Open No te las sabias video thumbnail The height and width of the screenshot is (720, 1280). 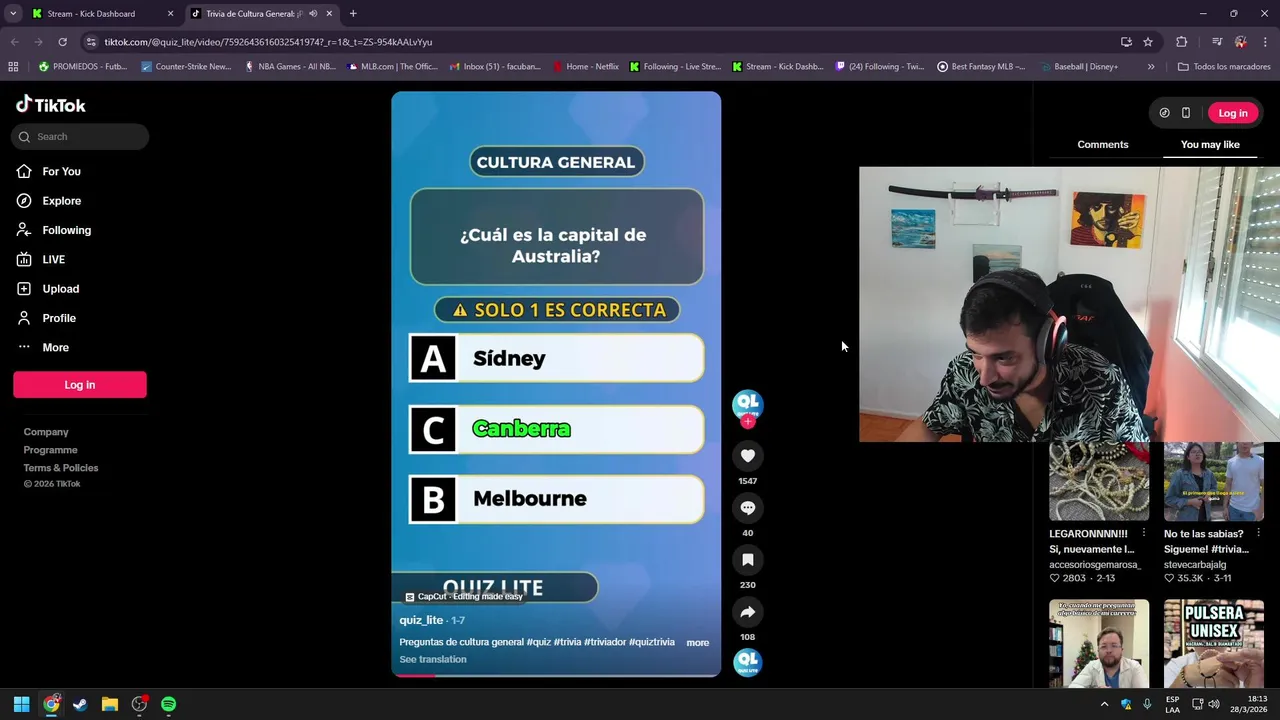tap(1214, 481)
